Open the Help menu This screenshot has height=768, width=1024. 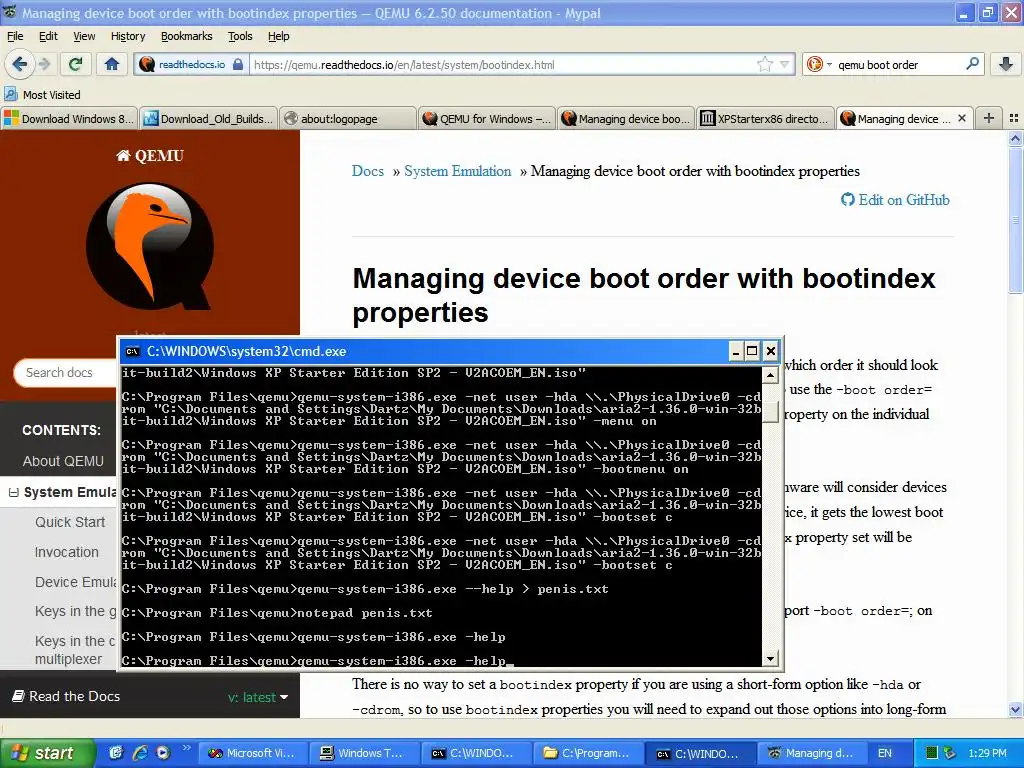(279, 36)
